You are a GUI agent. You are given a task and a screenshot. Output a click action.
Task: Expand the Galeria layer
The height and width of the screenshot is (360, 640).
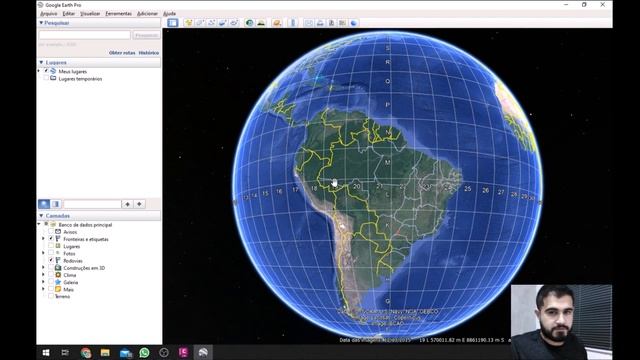tap(43, 282)
